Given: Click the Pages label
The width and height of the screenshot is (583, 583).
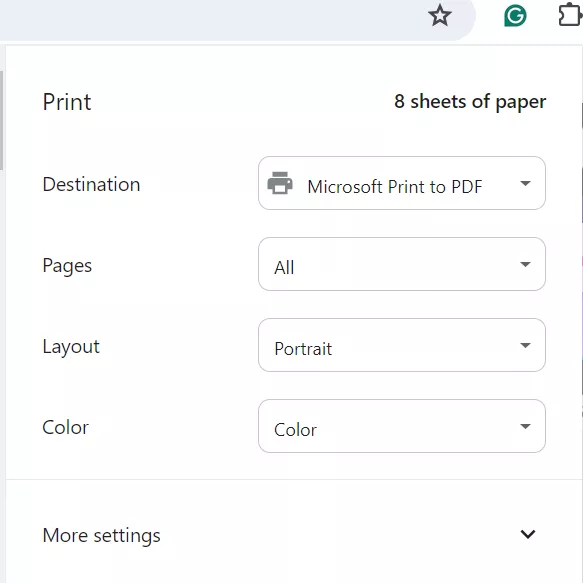Looking at the screenshot, I should coord(67,266).
